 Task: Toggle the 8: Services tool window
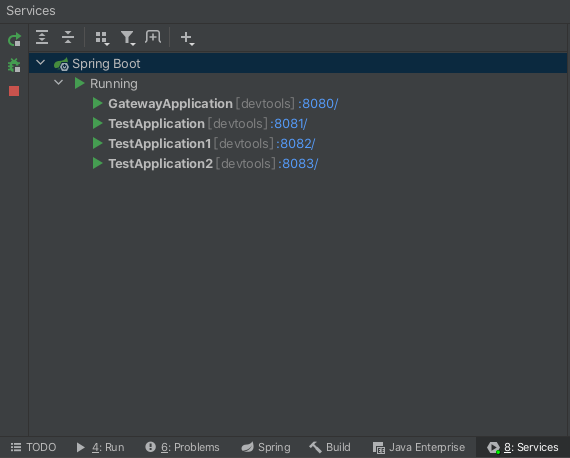(x=522, y=447)
